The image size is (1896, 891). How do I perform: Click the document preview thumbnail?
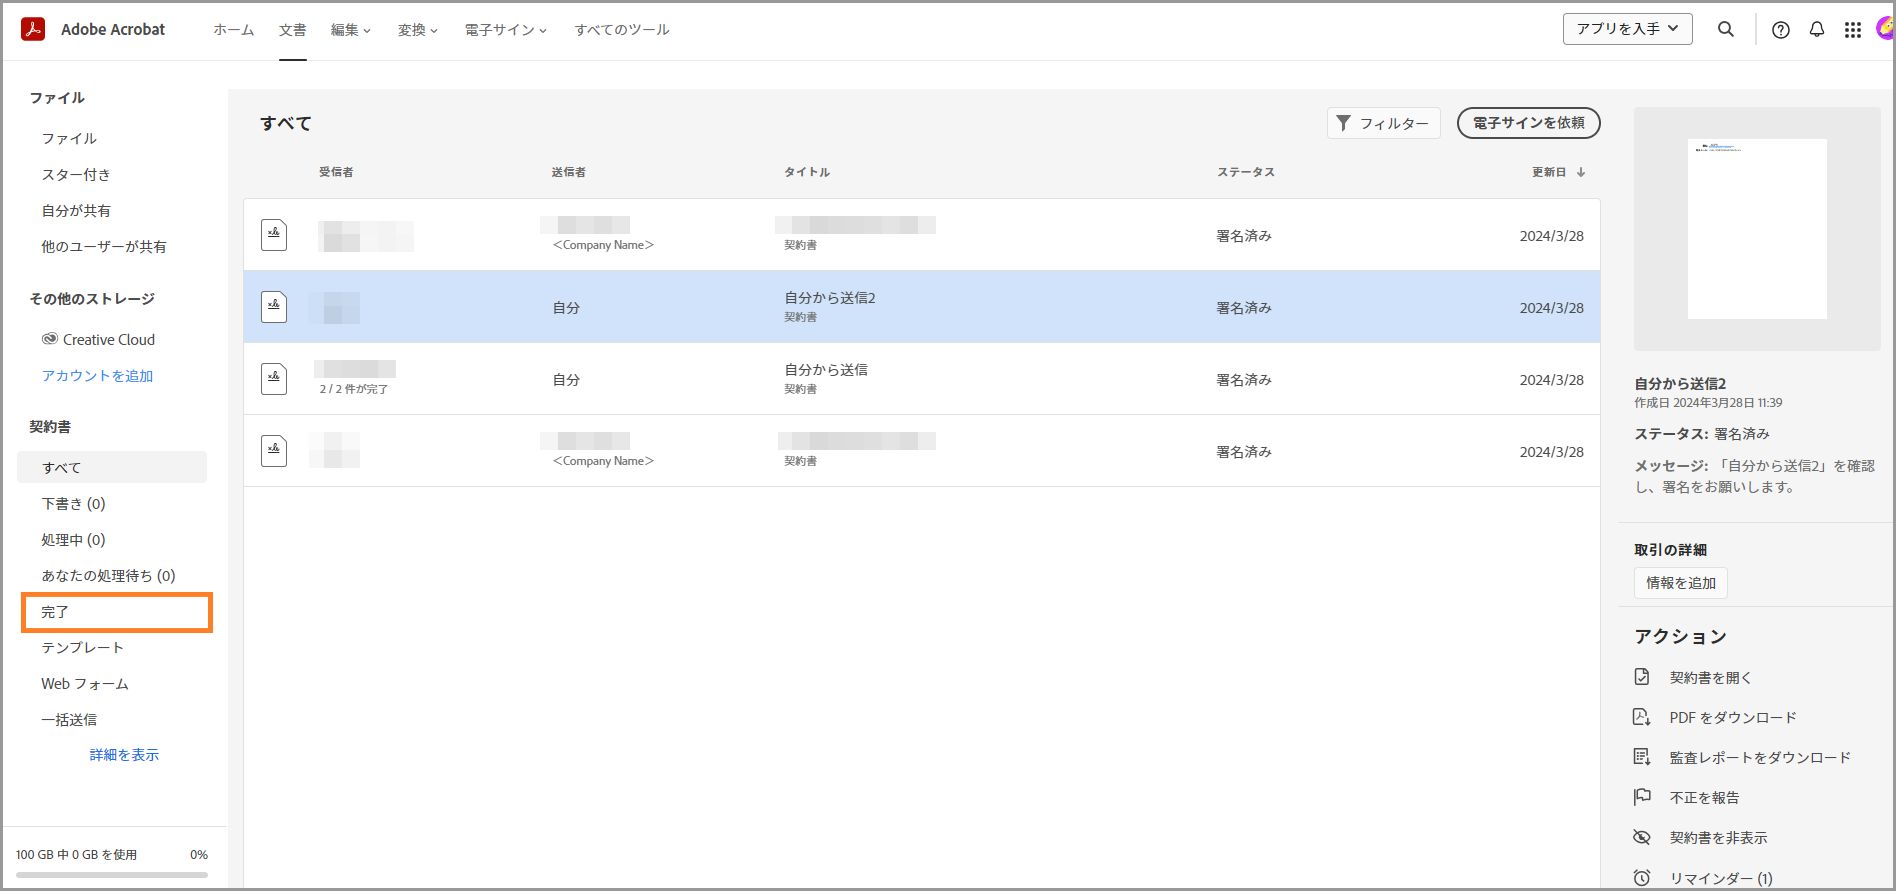coord(1757,229)
